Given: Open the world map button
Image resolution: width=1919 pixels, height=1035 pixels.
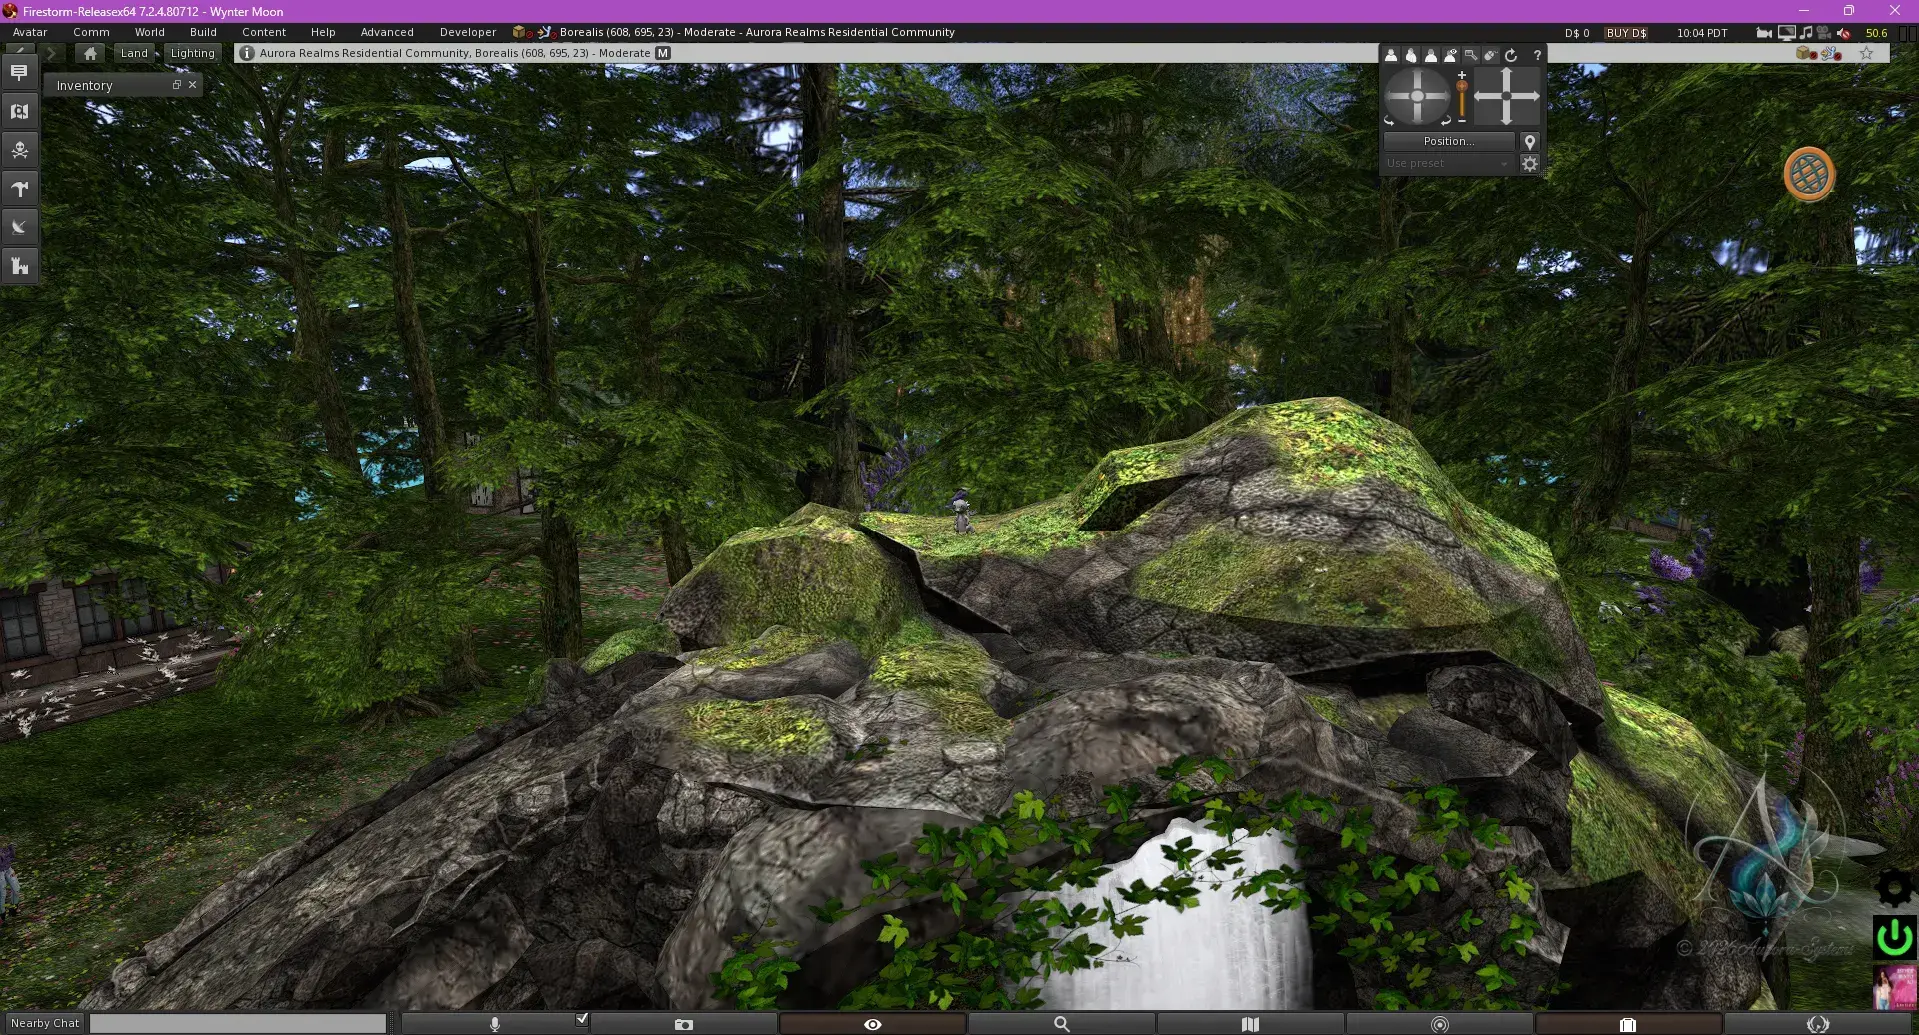Looking at the screenshot, I should [x=1250, y=1024].
